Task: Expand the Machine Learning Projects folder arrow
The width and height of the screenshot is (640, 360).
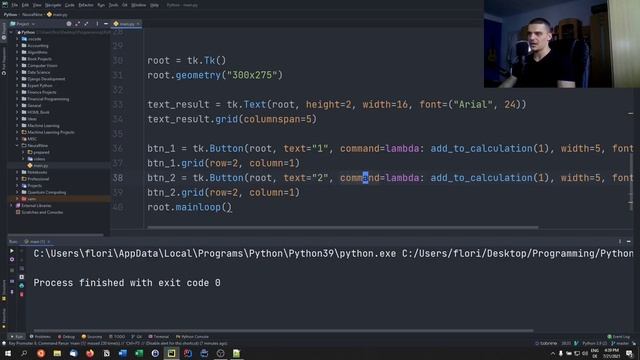Action: [18, 132]
